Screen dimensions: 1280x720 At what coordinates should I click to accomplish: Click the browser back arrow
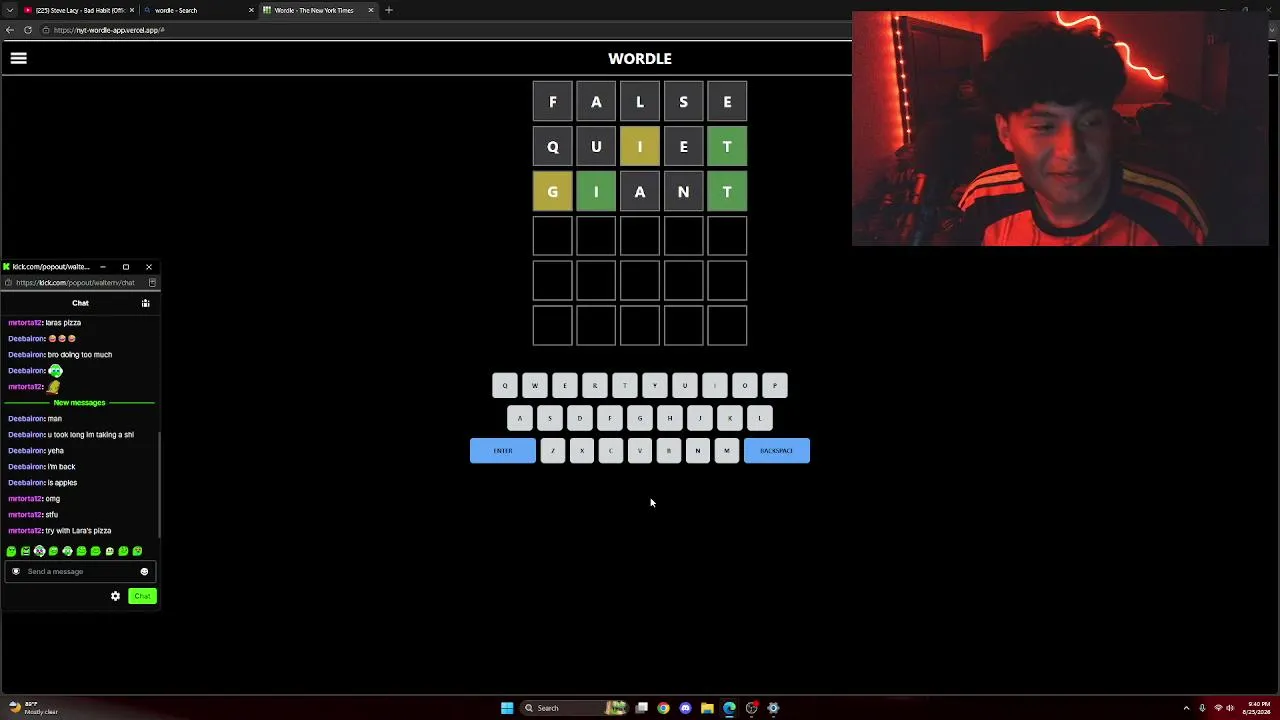pos(10,30)
